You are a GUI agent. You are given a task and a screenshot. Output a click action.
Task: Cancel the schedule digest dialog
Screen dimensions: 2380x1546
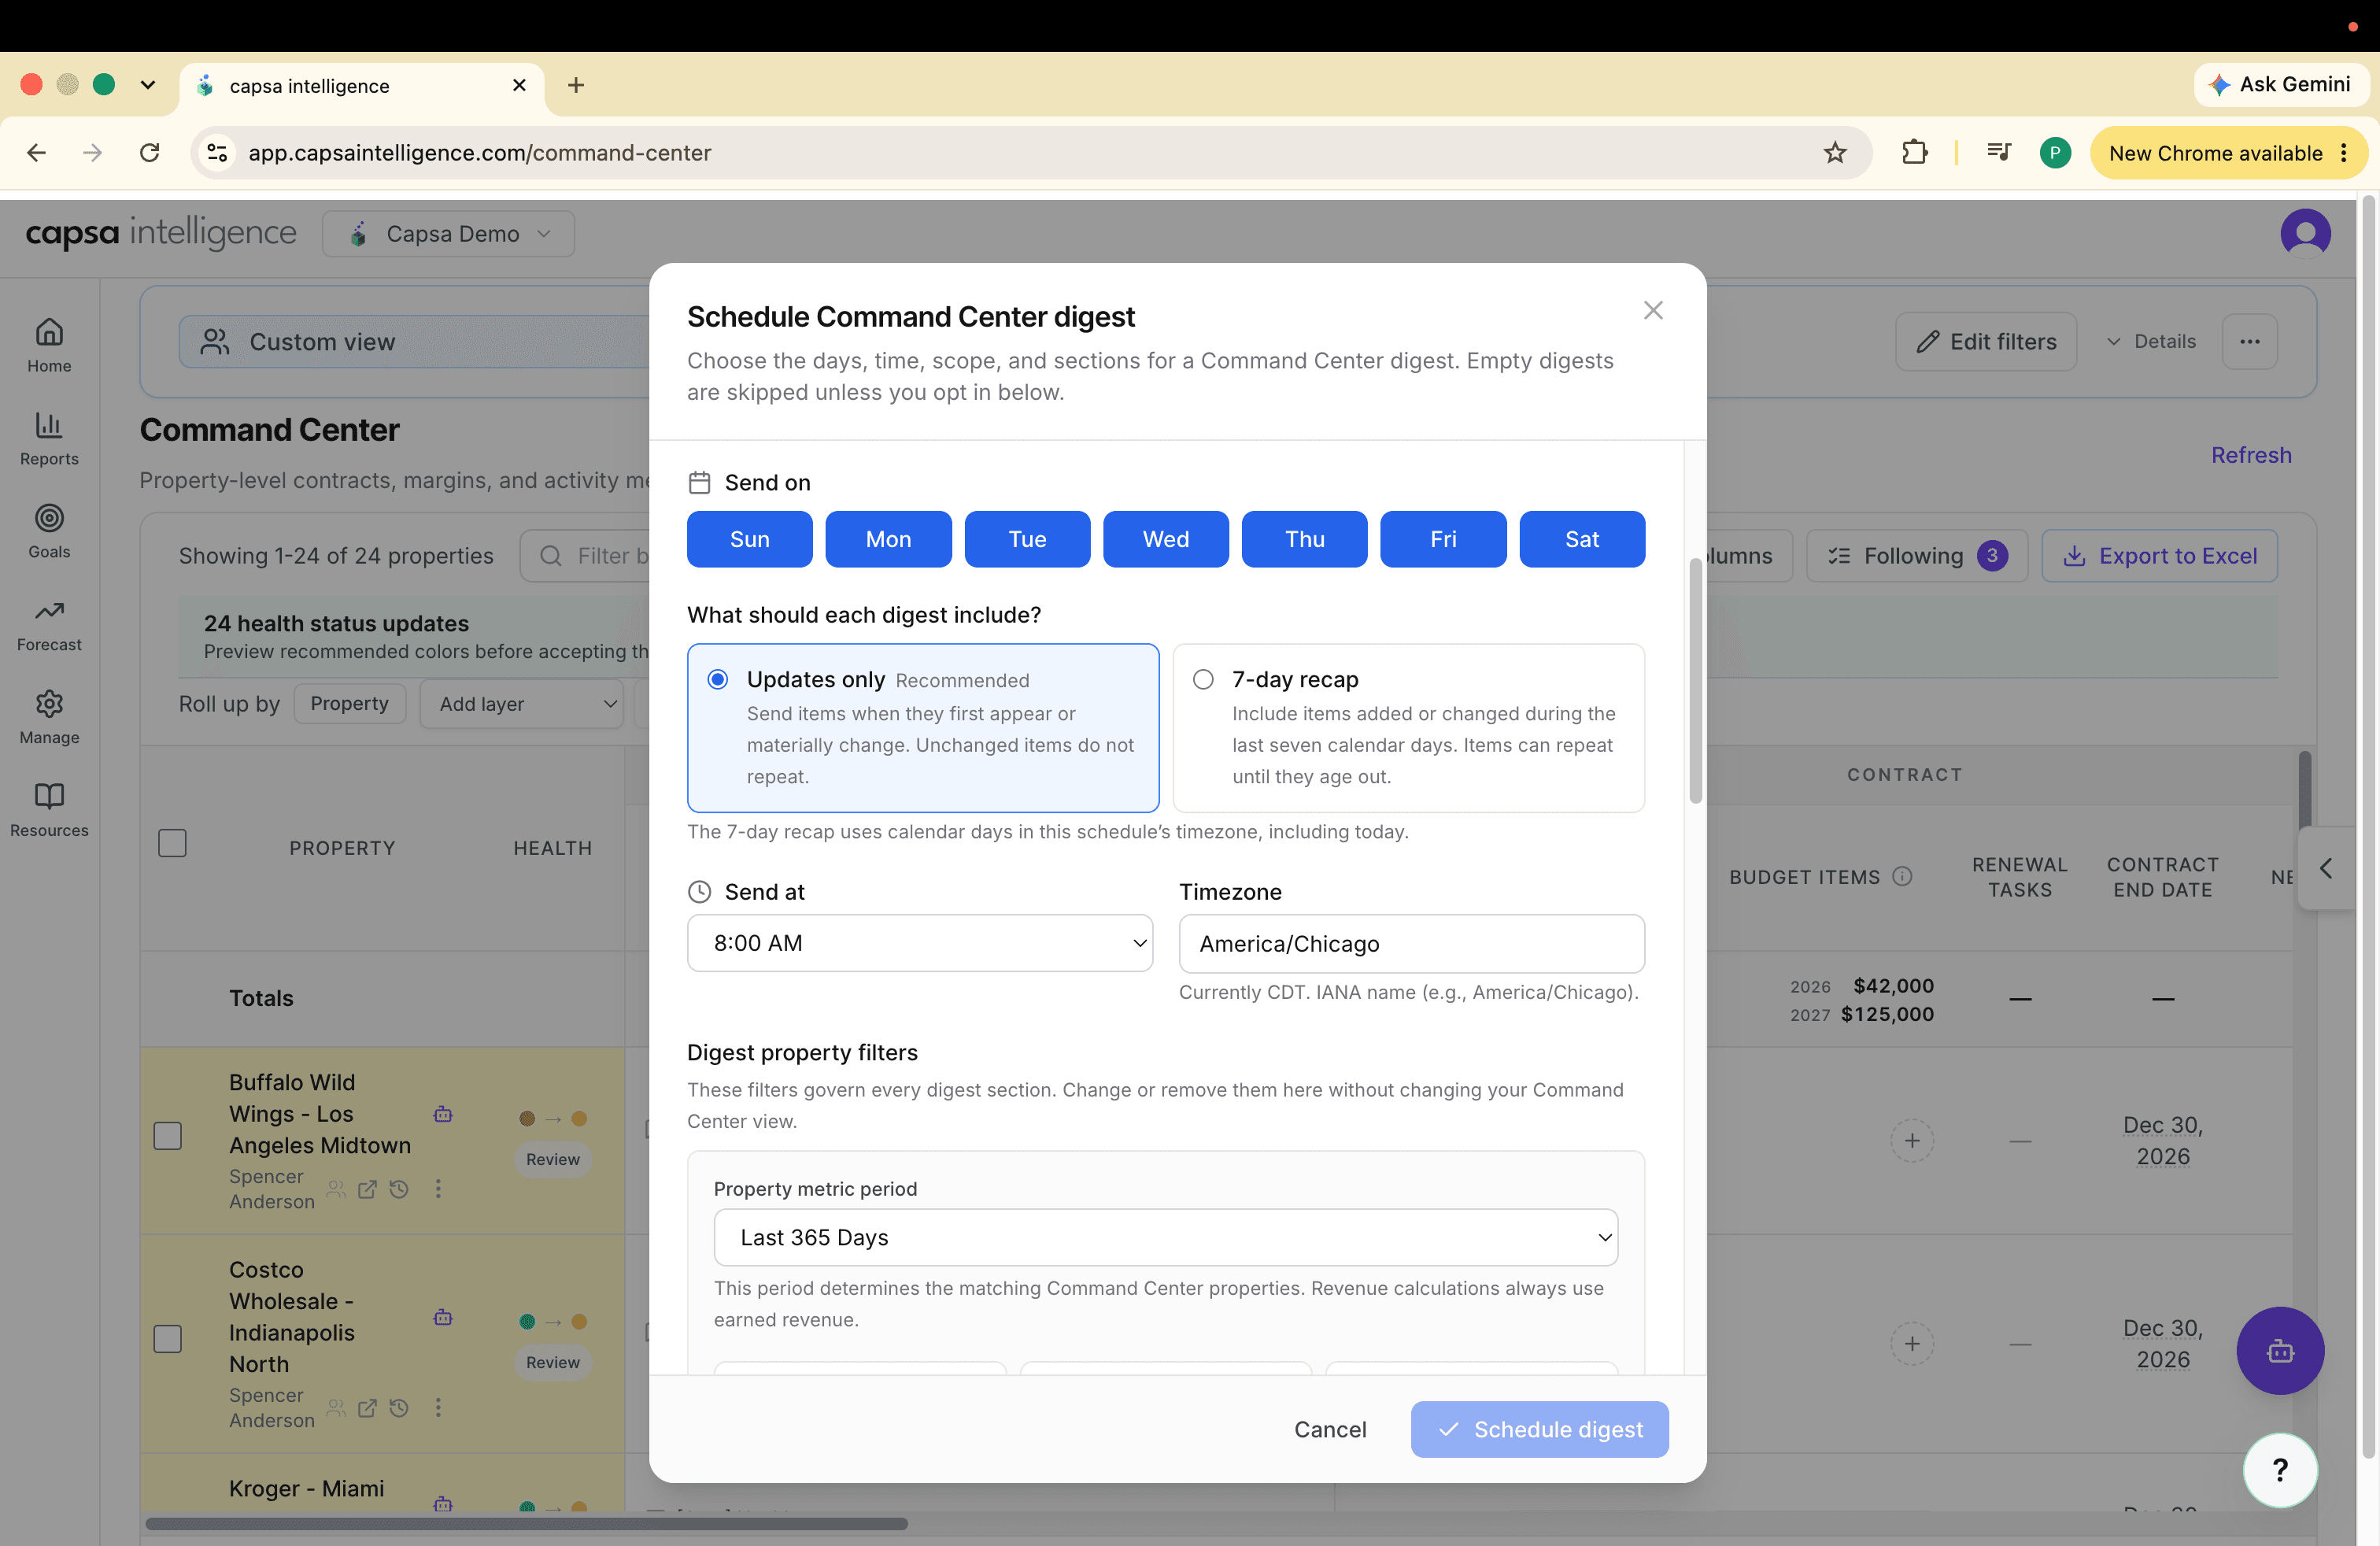pos(1329,1429)
